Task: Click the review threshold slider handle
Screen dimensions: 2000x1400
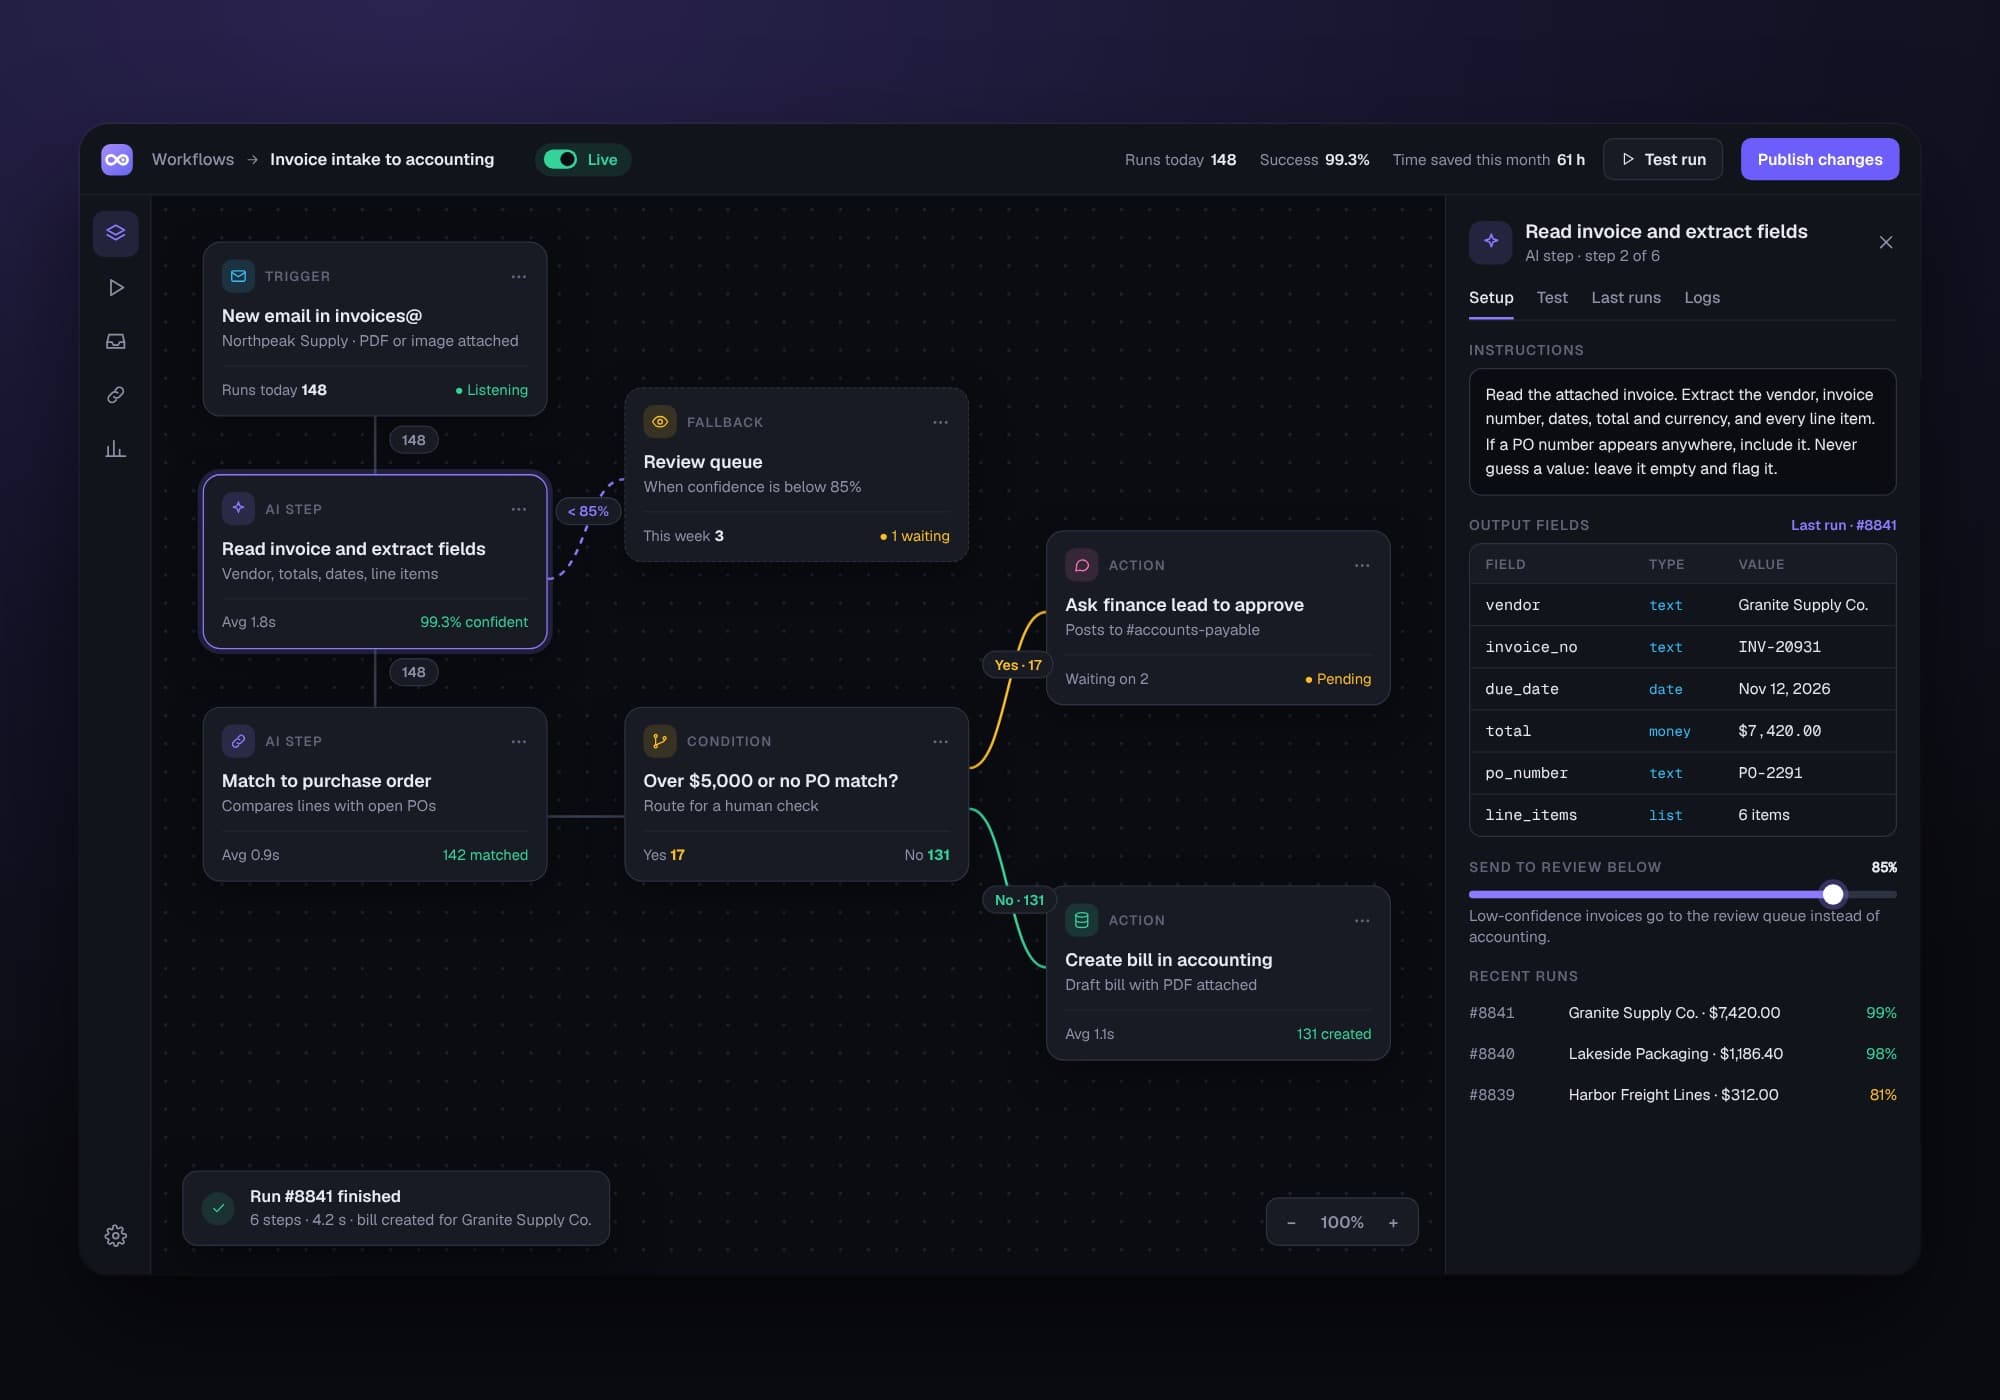Action: tap(1833, 894)
